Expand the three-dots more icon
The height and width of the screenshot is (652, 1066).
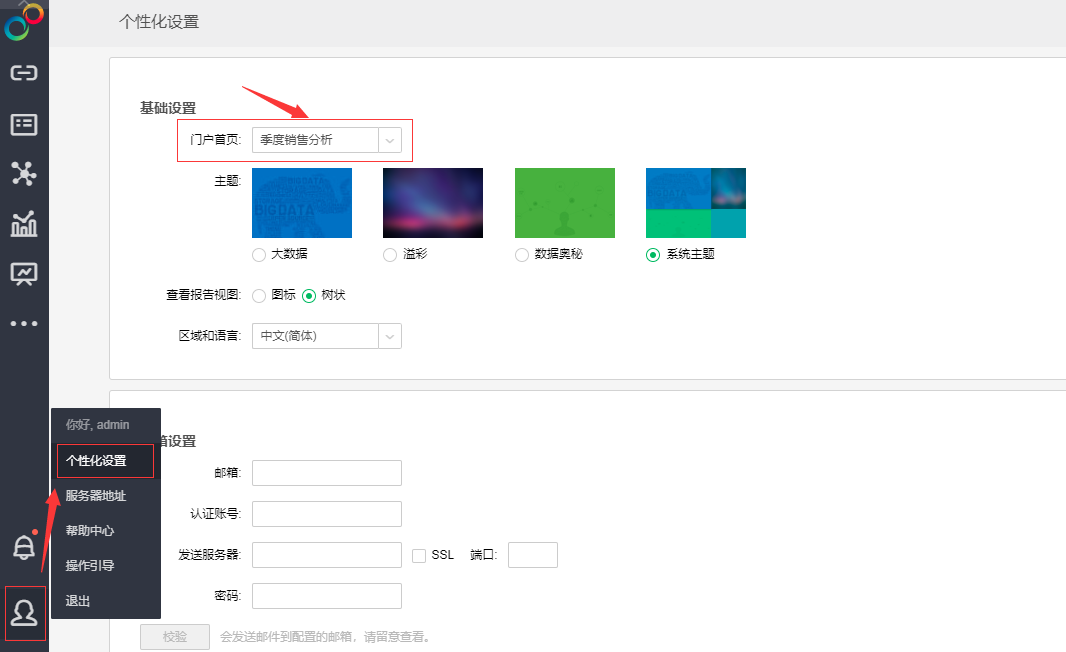click(24, 323)
